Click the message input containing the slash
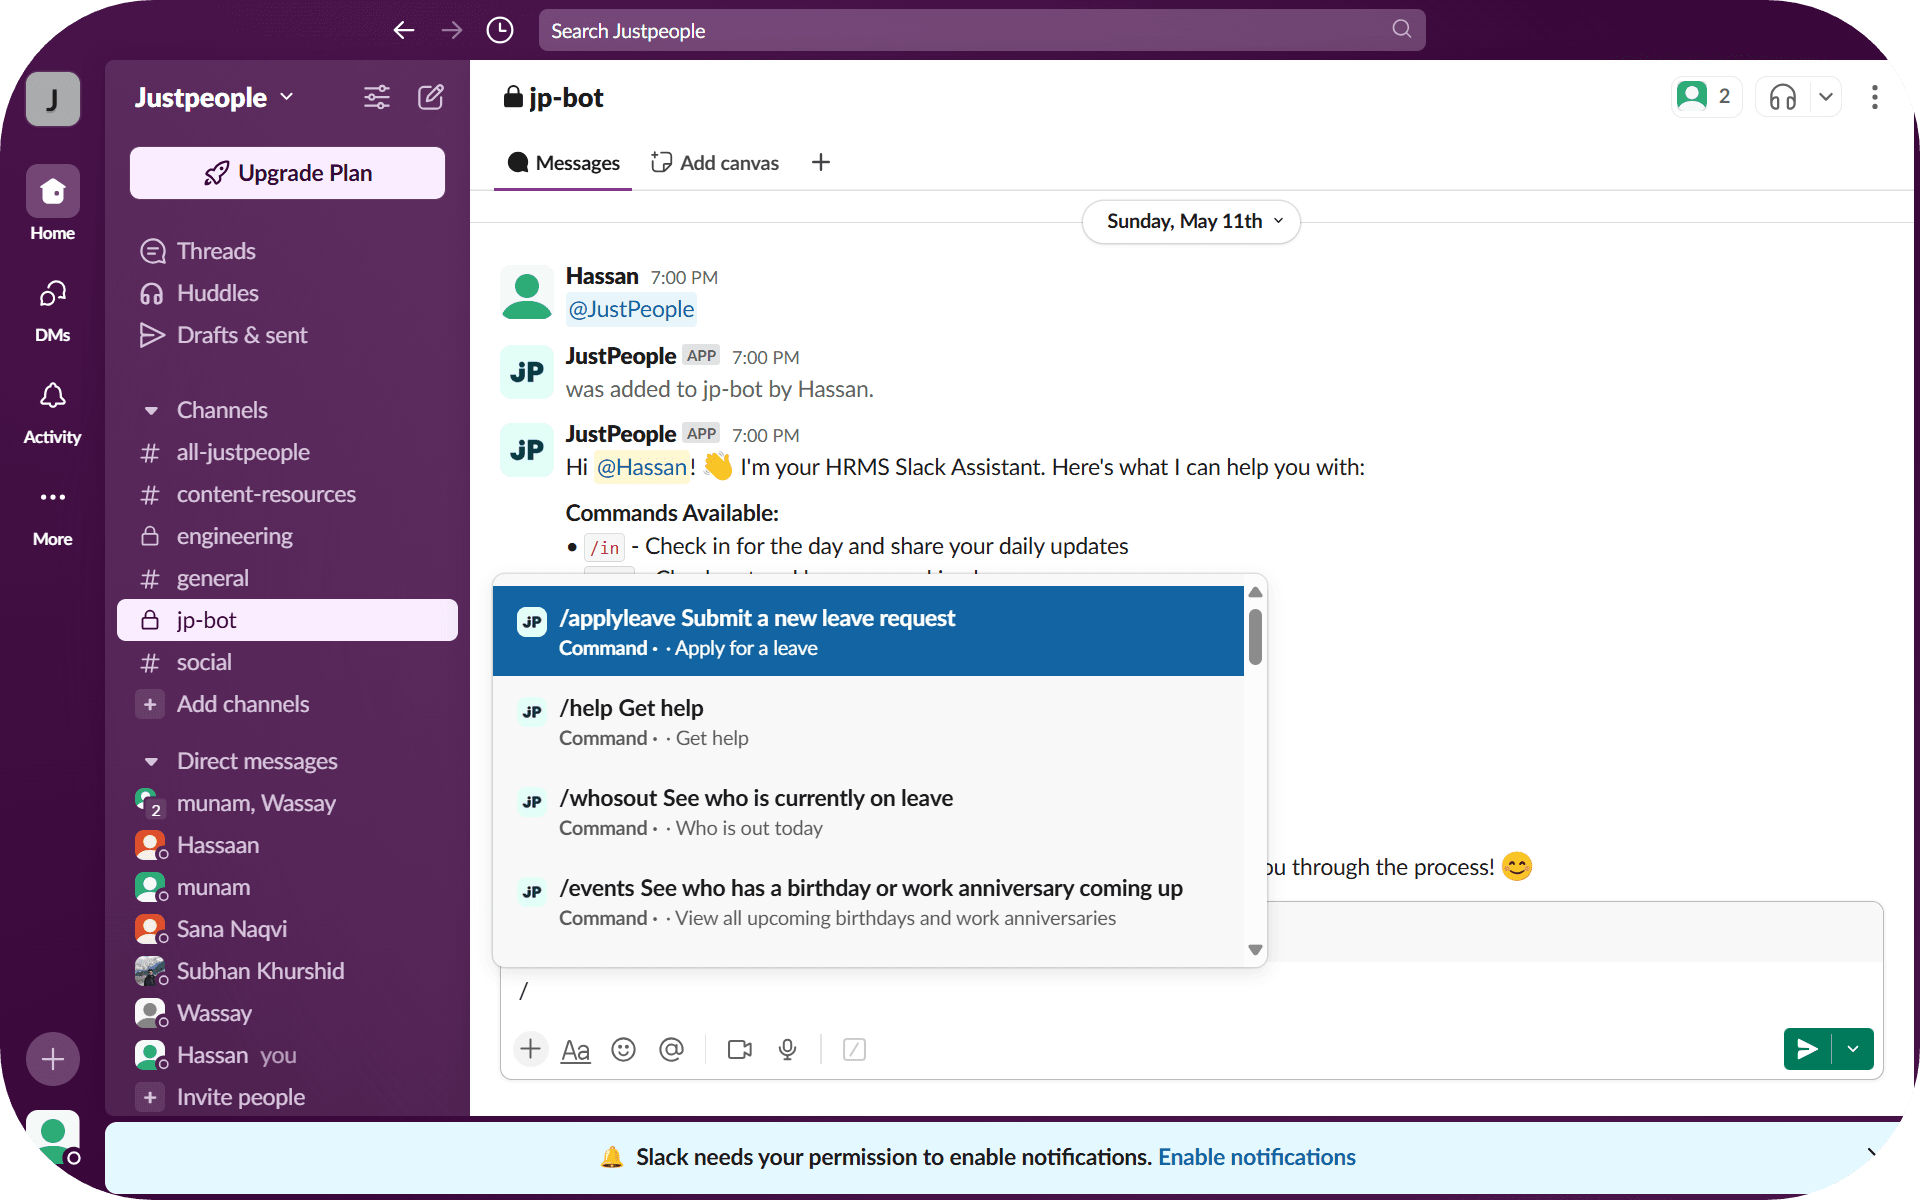This screenshot has width=1920, height=1200. (1191, 991)
